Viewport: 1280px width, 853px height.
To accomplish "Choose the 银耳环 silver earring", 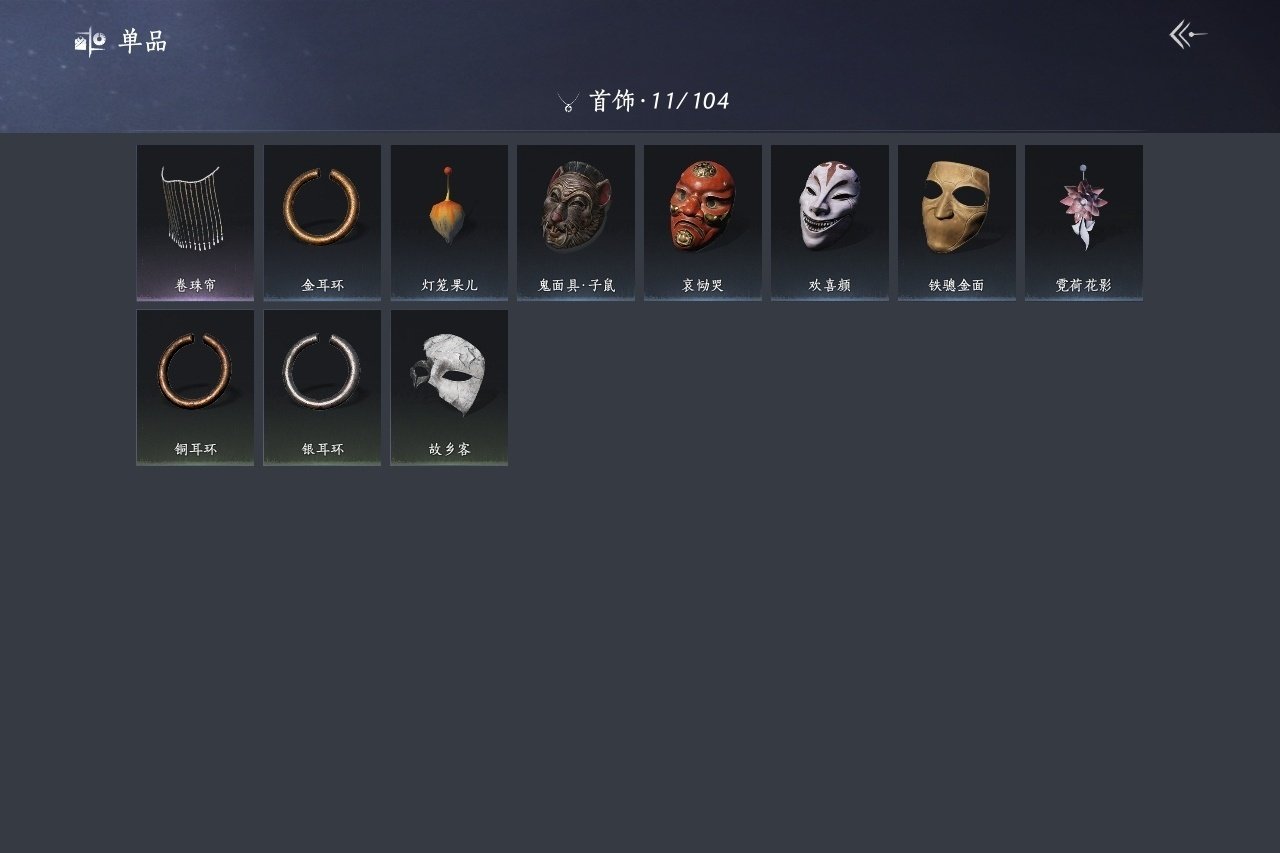I will point(322,387).
